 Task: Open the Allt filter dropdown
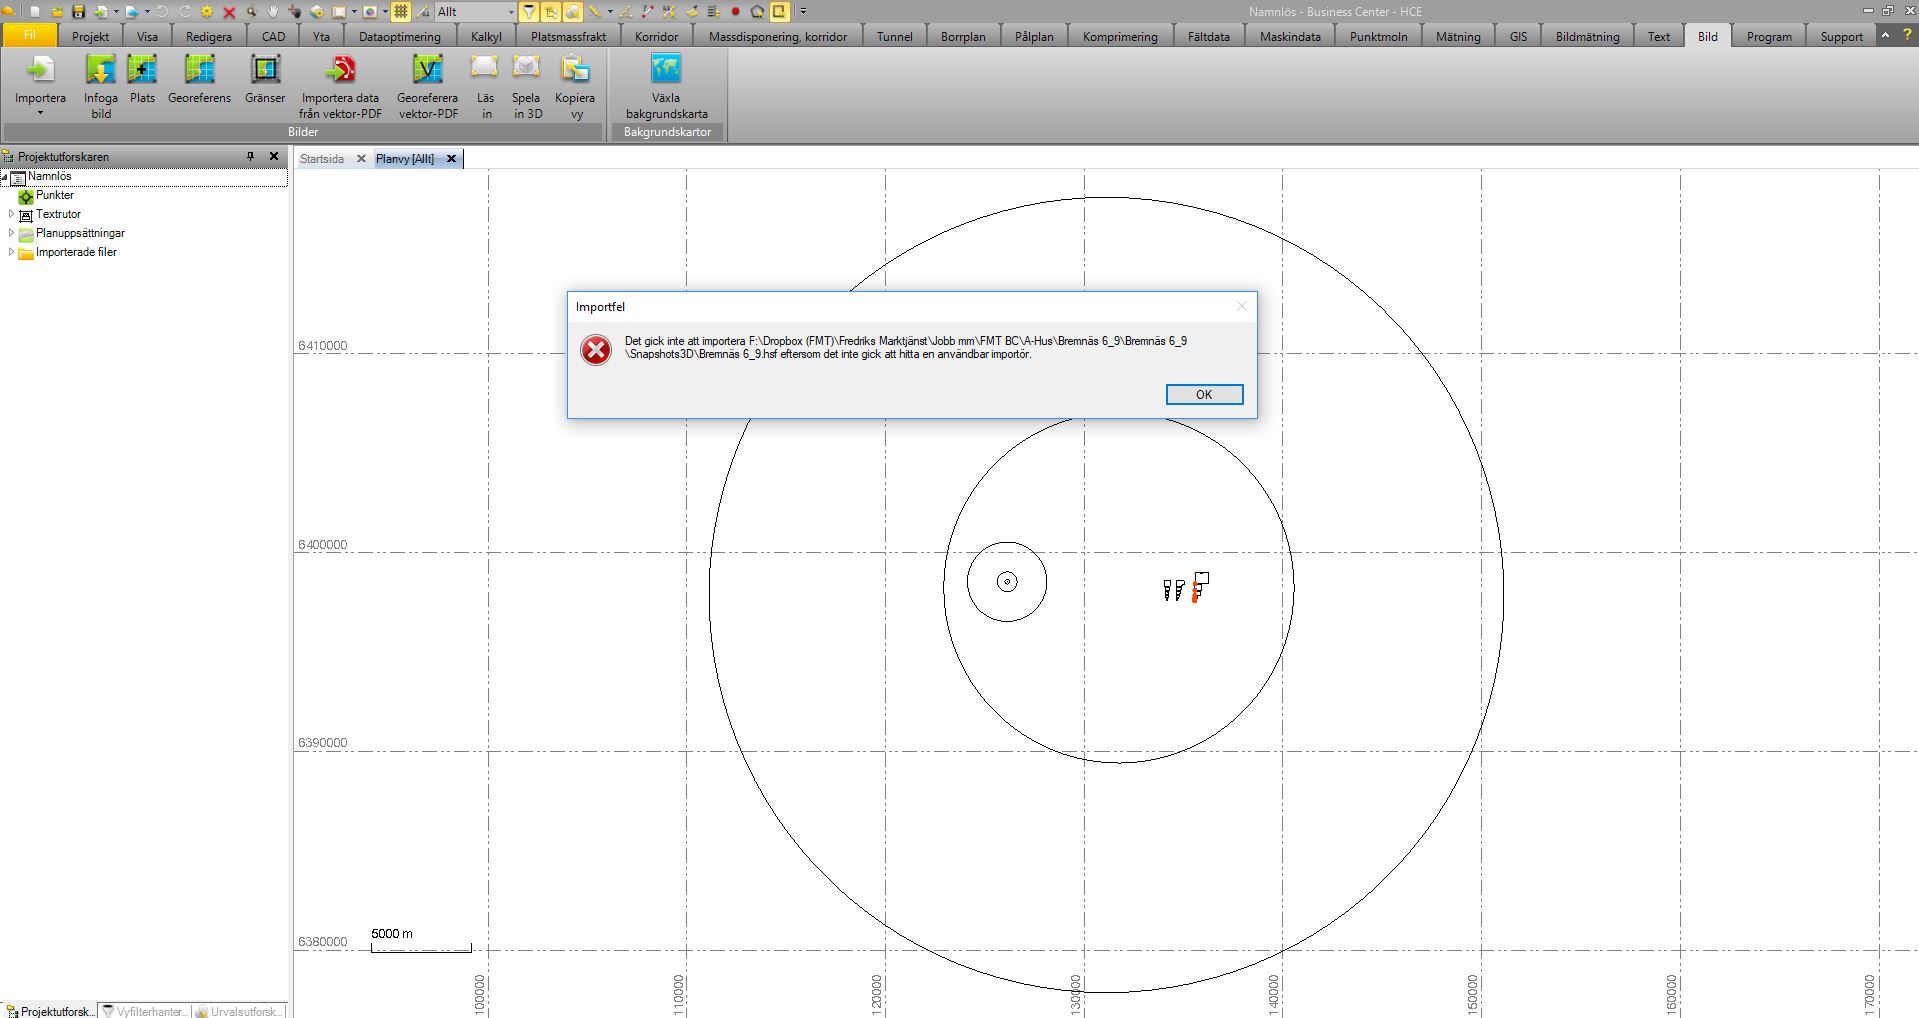[509, 11]
